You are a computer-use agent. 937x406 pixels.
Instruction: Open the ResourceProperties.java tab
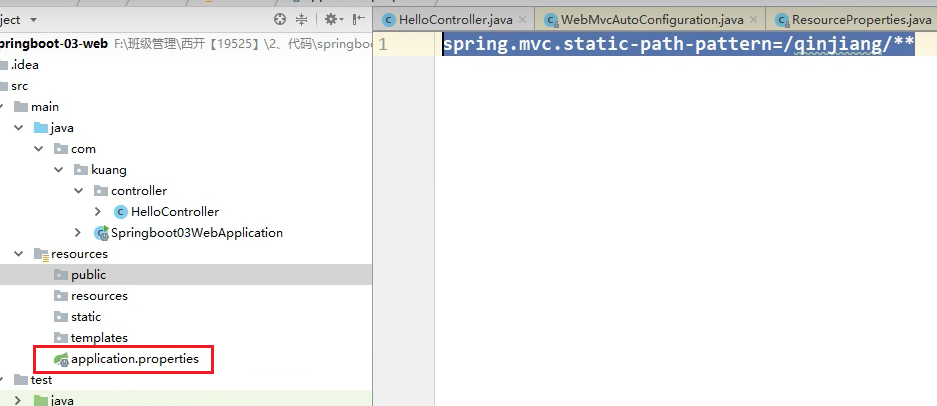[x=853, y=19]
